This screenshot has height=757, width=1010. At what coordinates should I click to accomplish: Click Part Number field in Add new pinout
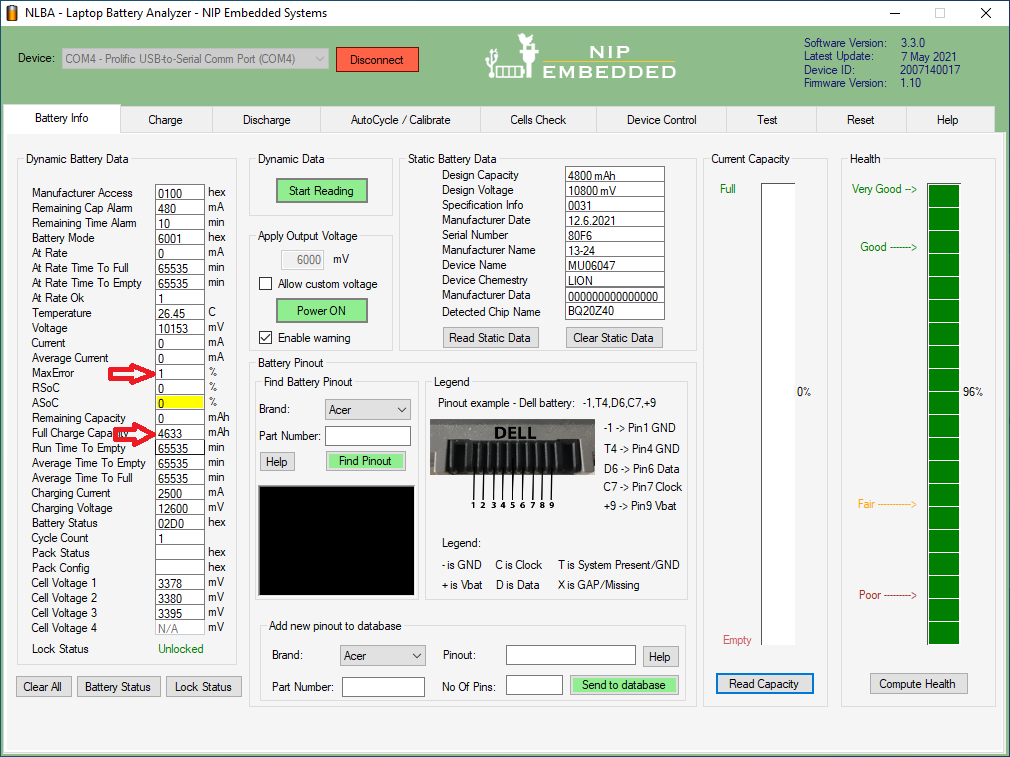383,687
